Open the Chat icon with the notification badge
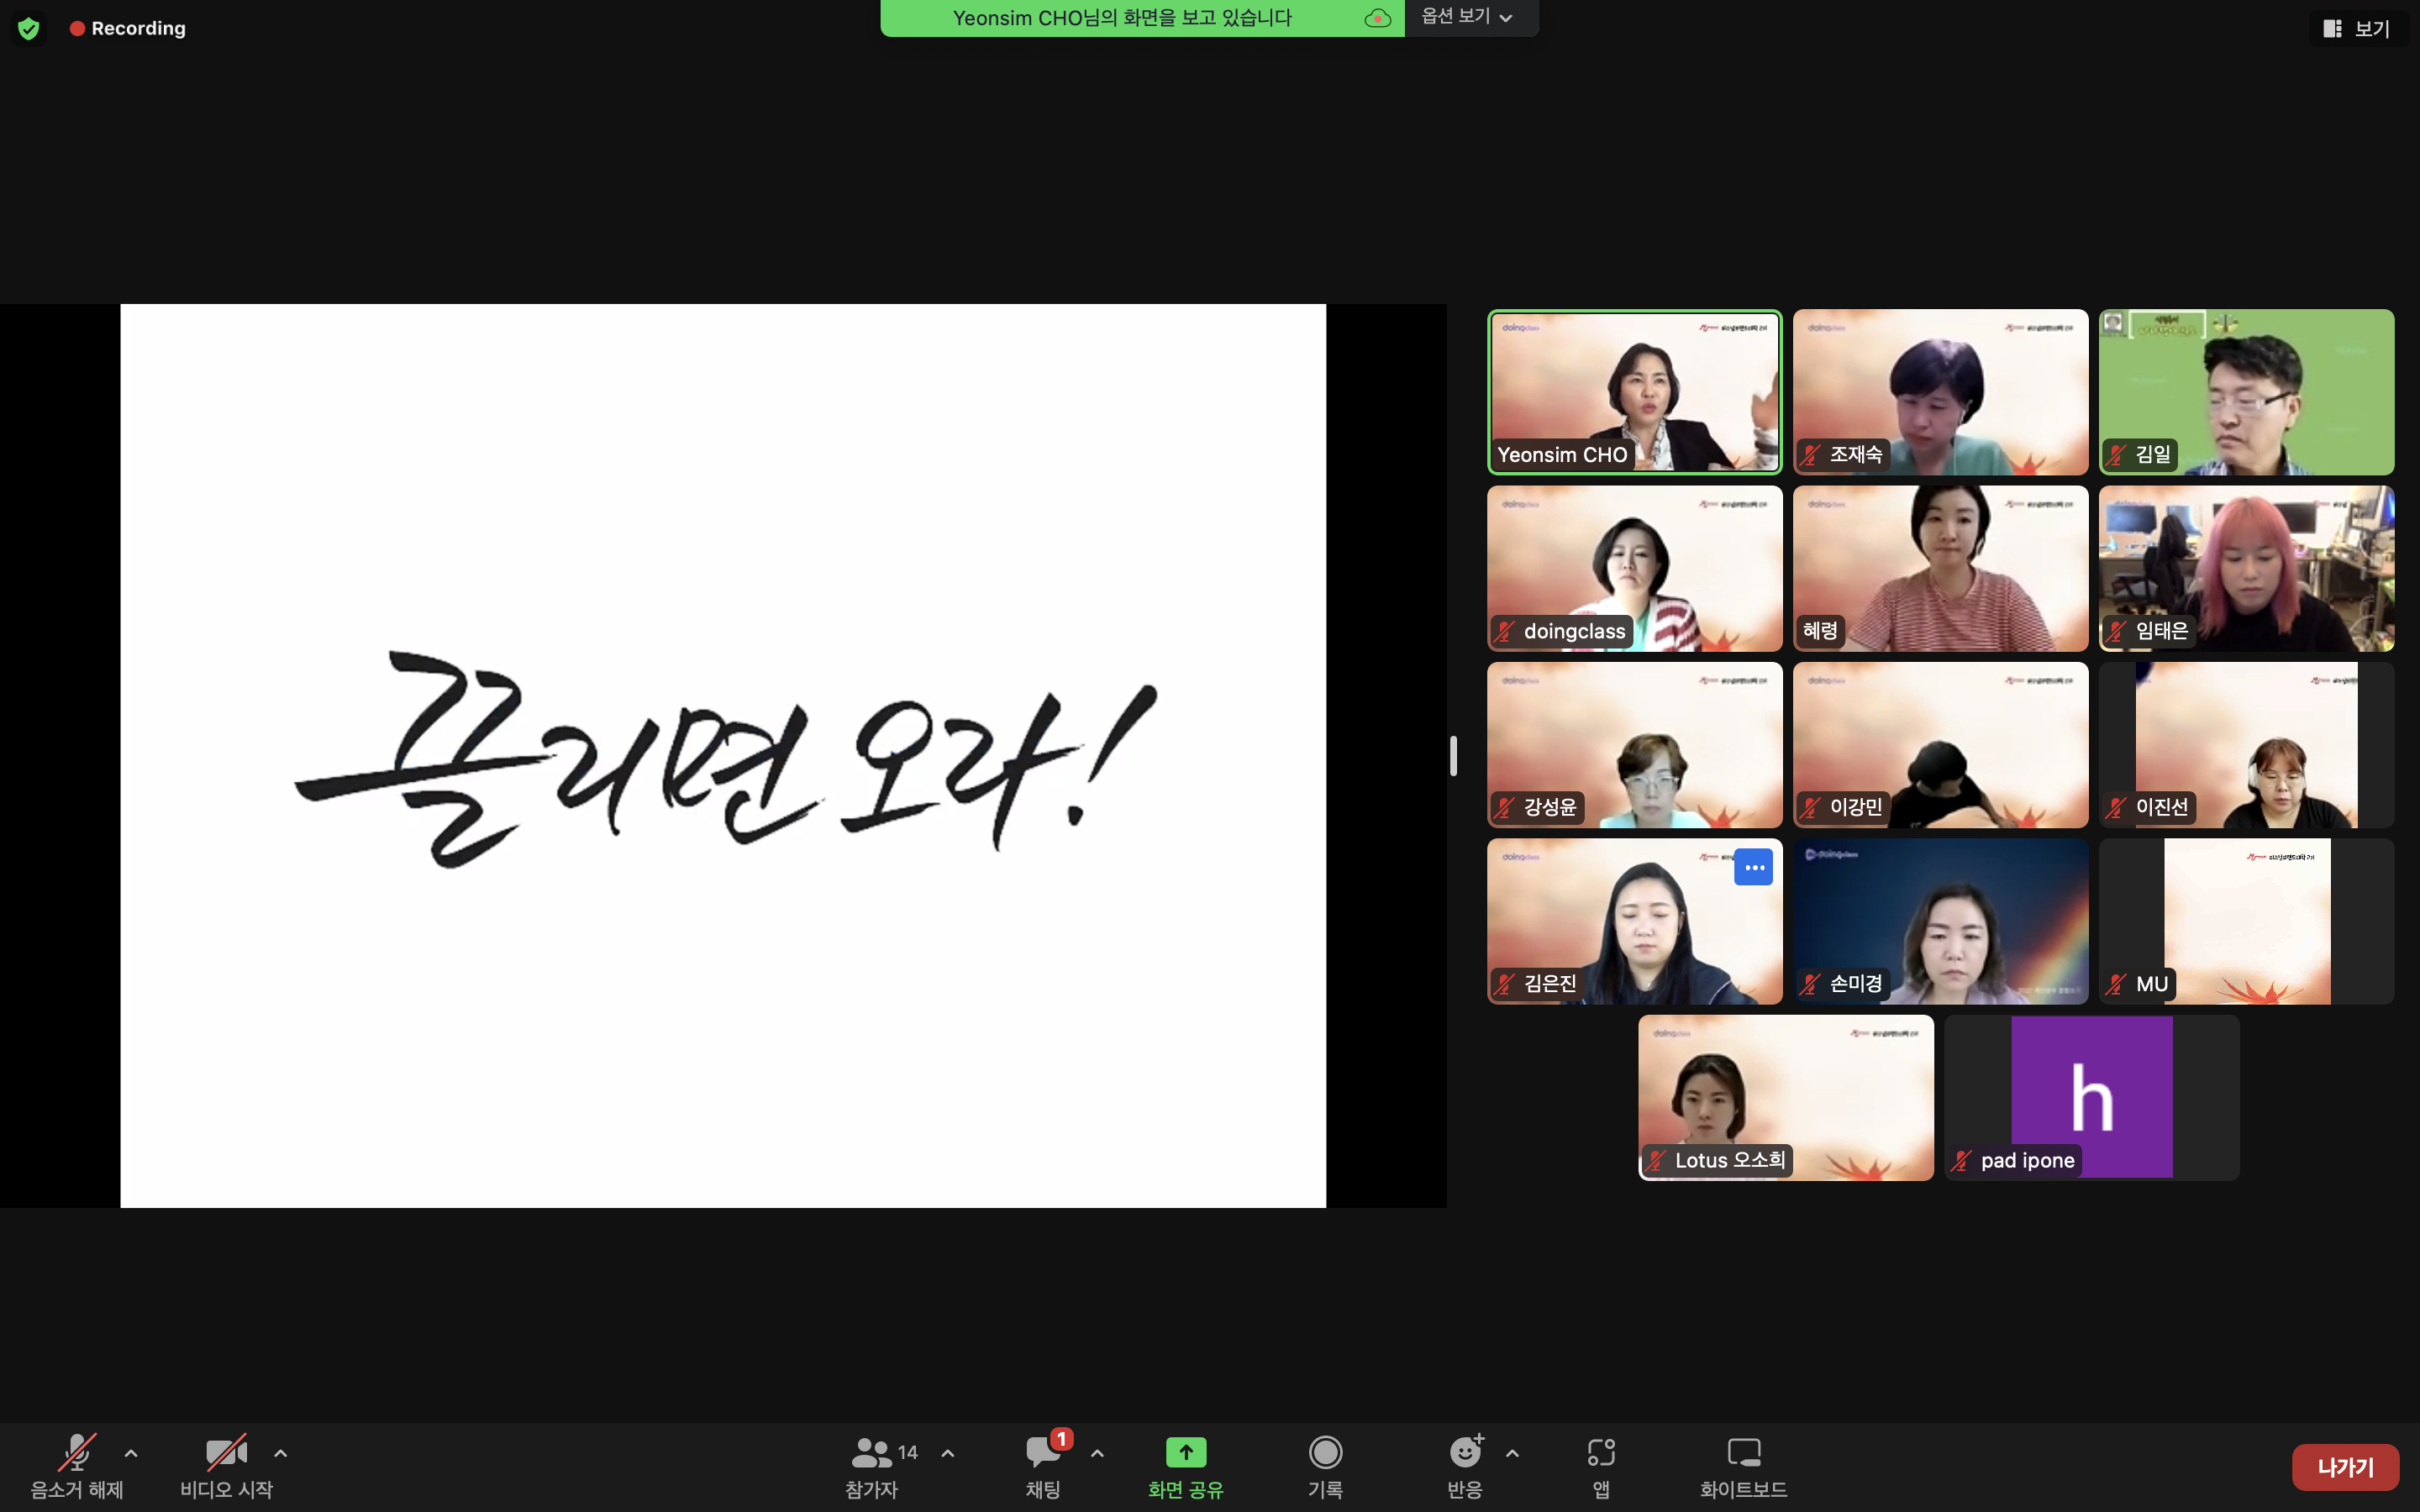Viewport: 2420px width, 1512px height. pos(1043,1453)
